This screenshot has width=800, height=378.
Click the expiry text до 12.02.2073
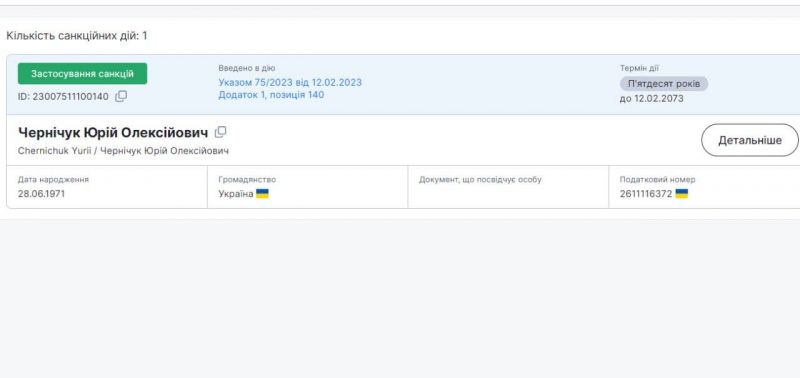pyautogui.click(x=652, y=99)
